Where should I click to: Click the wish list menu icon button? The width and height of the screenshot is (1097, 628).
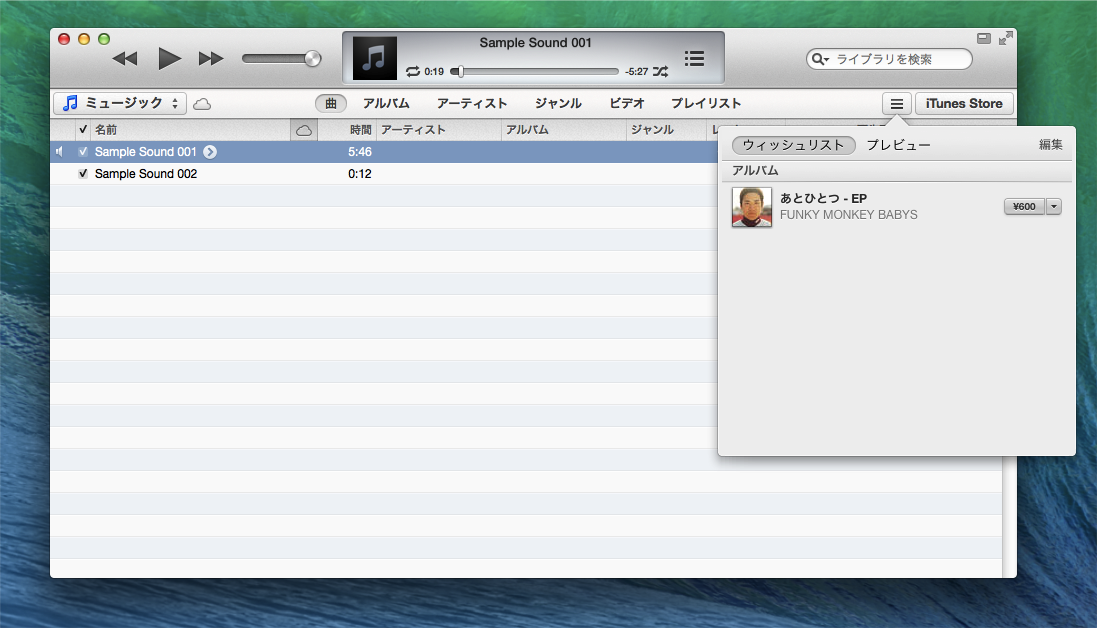click(x=896, y=104)
